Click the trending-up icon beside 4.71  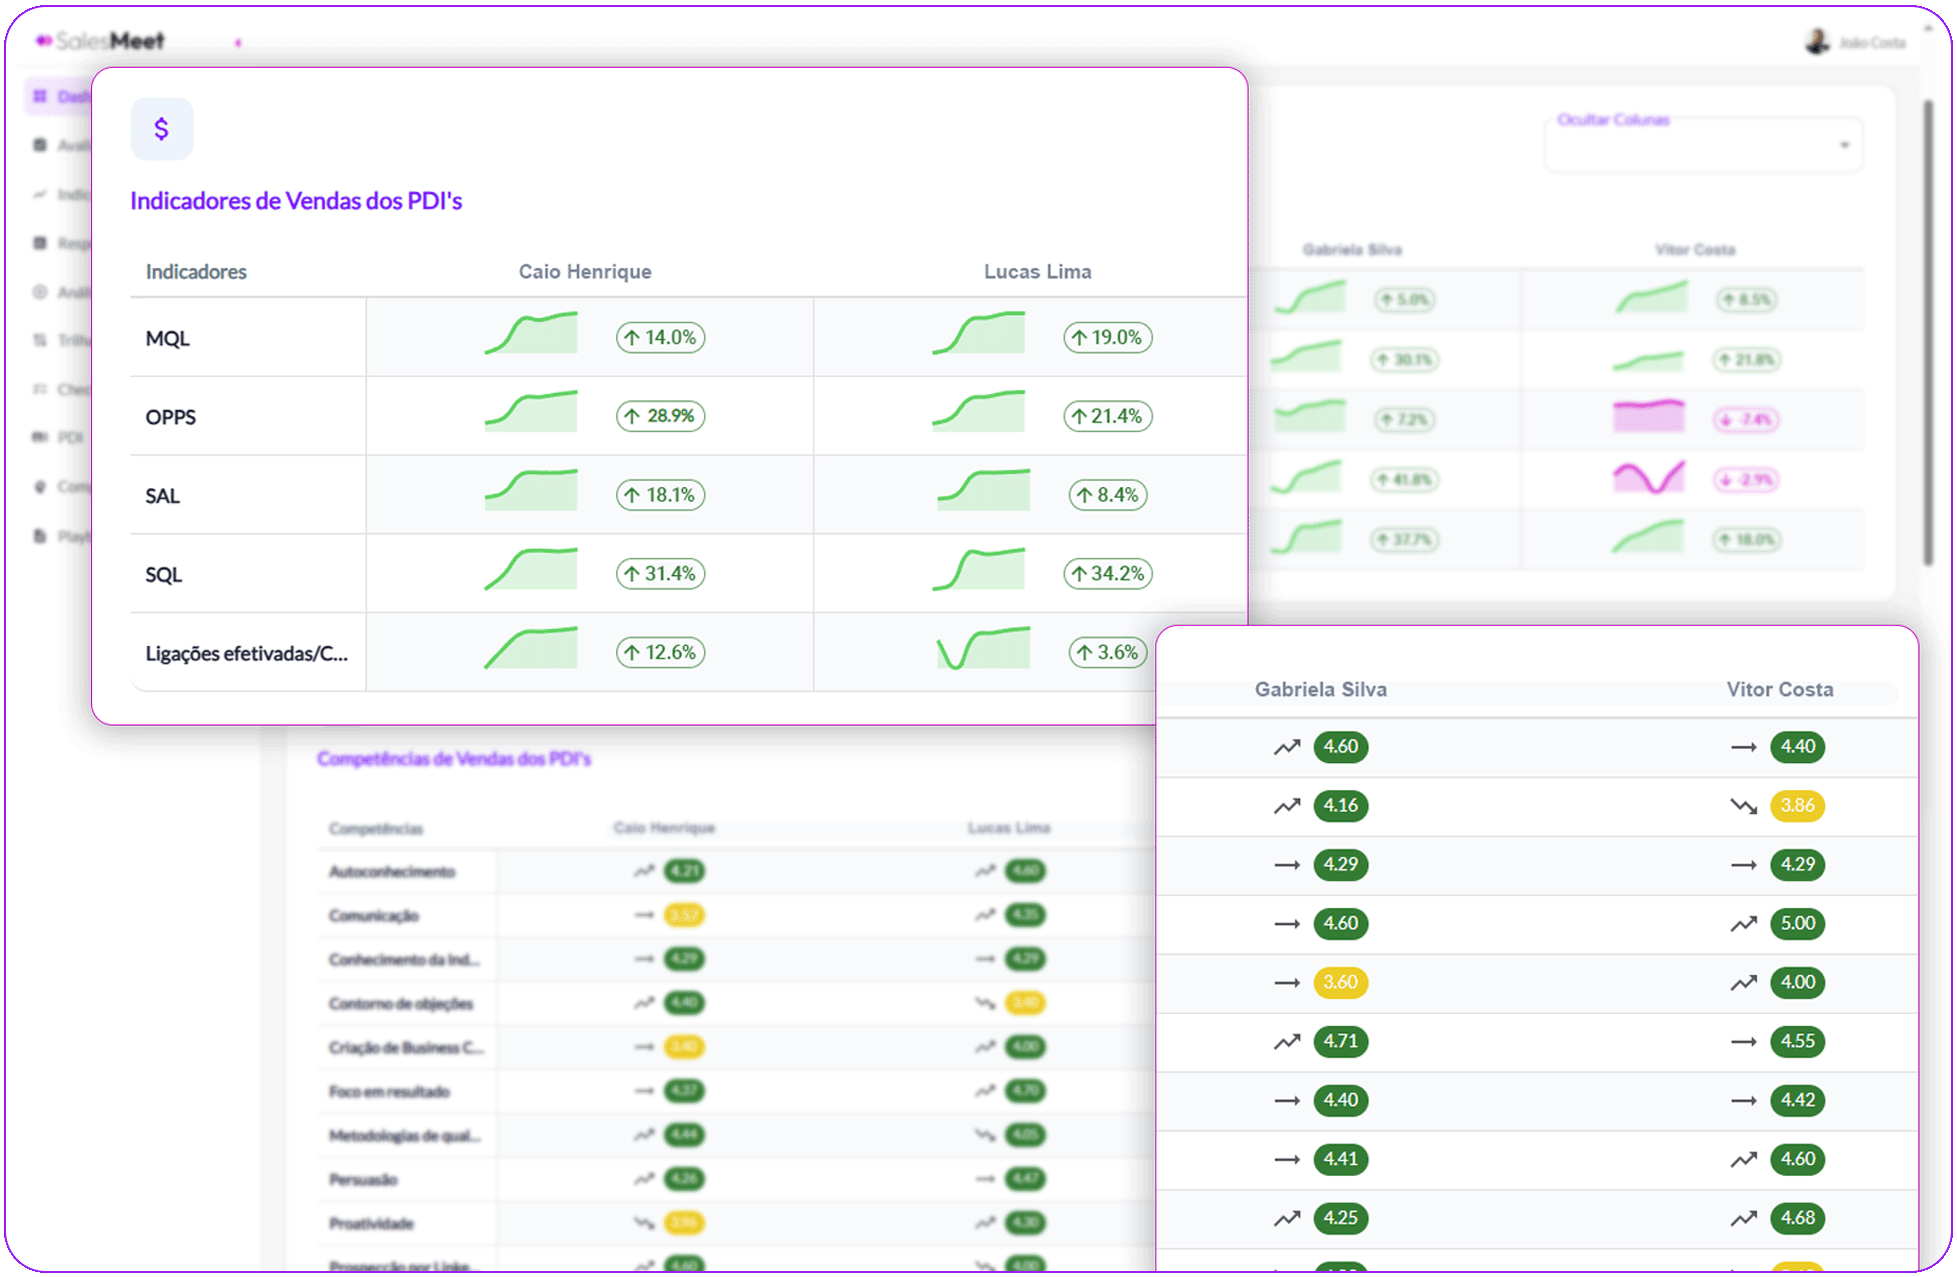click(1286, 1042)
